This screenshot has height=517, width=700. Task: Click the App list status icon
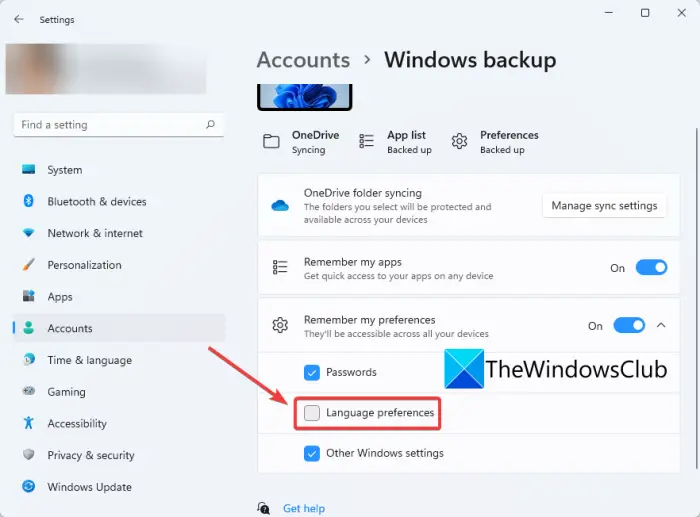click(367, 142)
